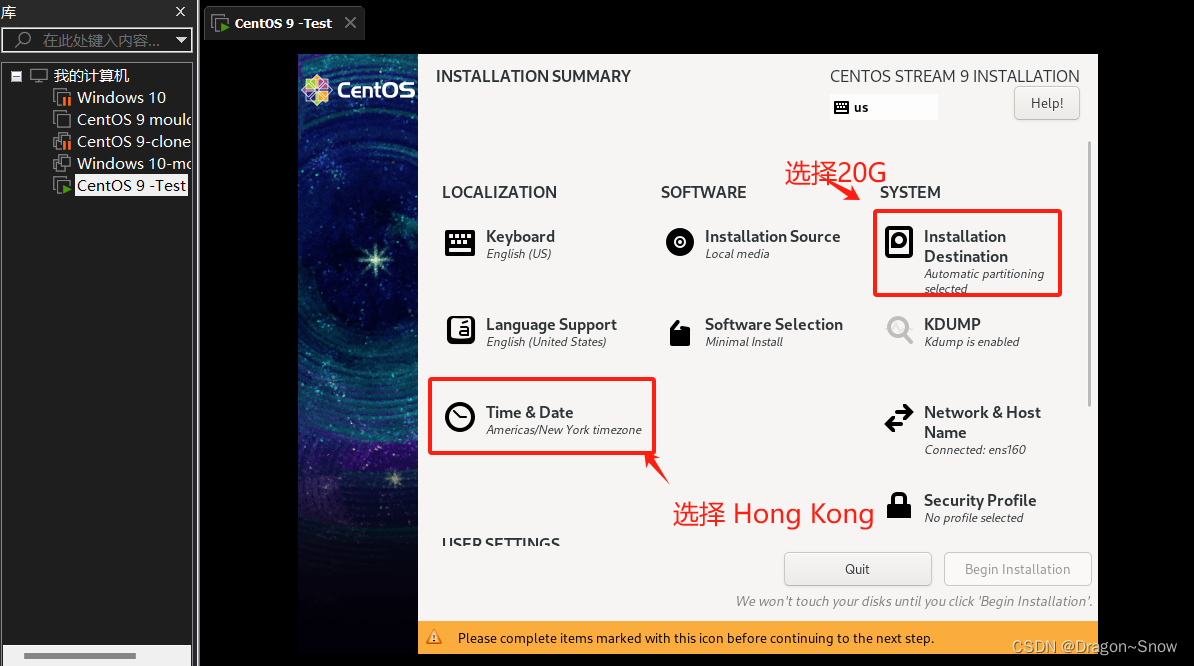Viewport: 1194px width, 666px height.
Task: Select Windows 10 in the library tree
Action: (121, 97)
